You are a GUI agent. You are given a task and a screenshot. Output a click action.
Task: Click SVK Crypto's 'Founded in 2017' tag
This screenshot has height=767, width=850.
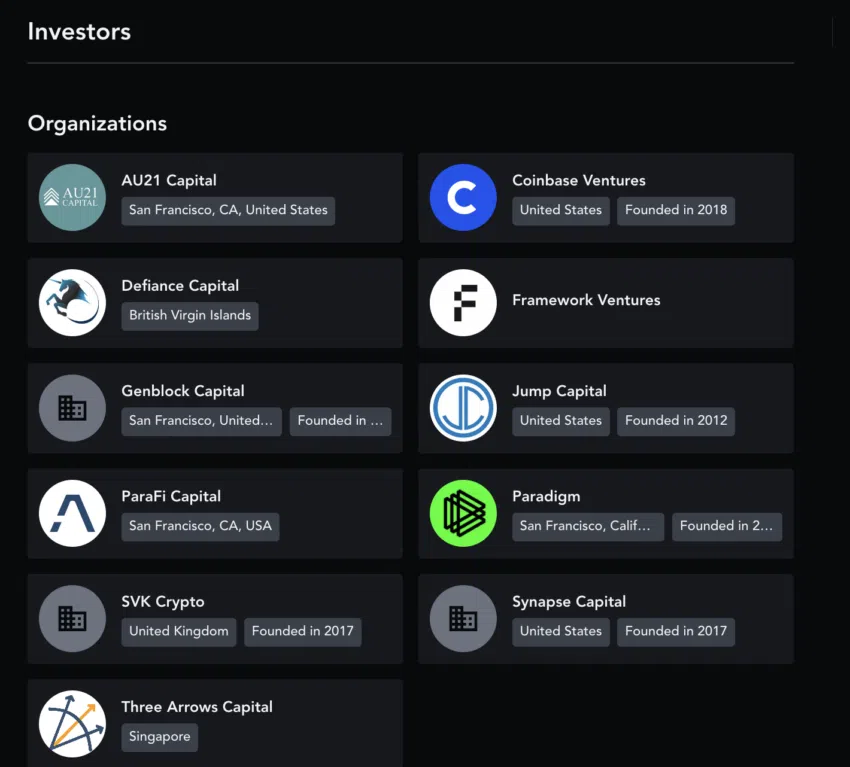pyautogui.click(x=302, y=631)
